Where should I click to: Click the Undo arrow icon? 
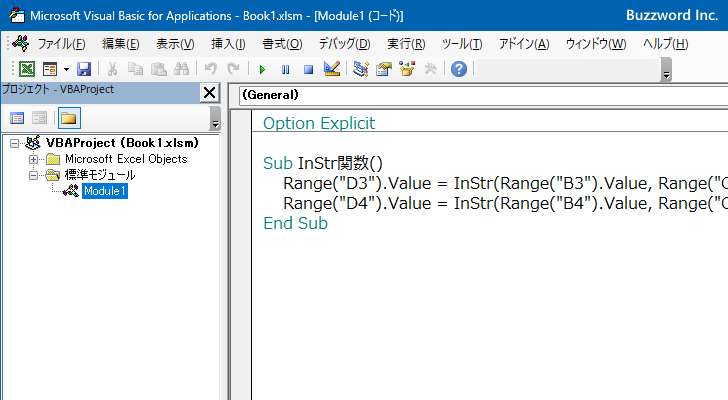click(210, 69)
